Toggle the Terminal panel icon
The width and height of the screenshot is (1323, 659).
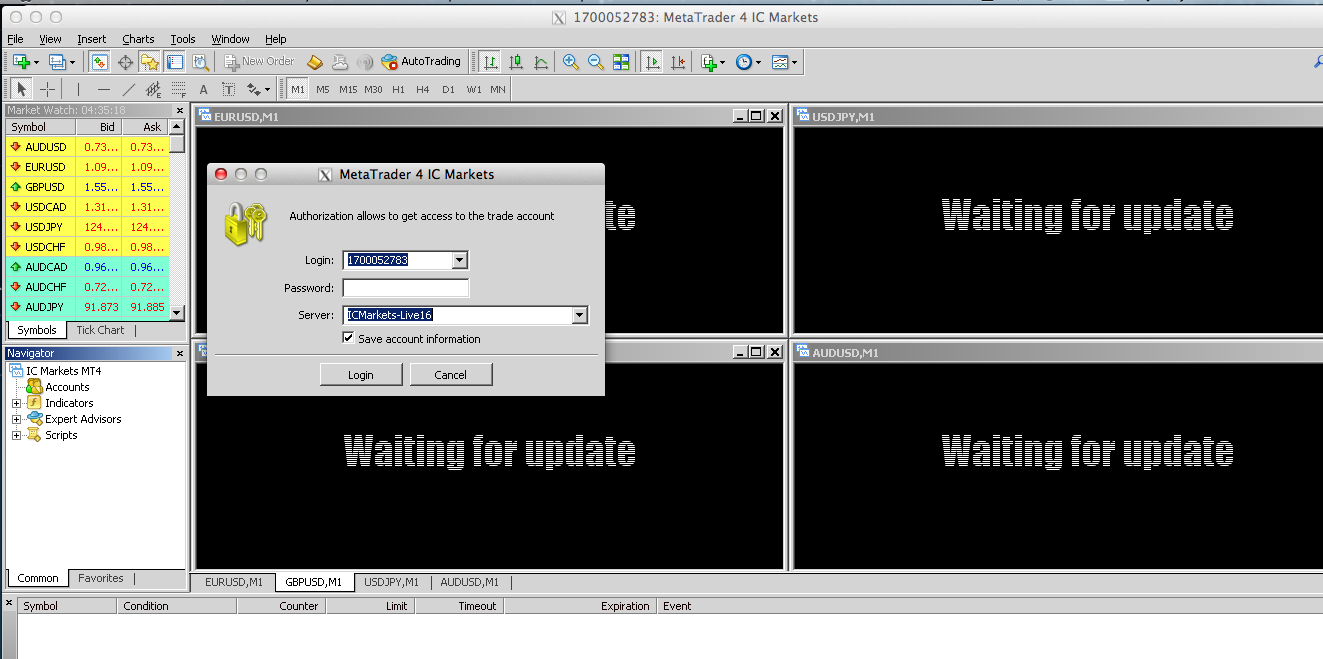click(x=175, y=62)
